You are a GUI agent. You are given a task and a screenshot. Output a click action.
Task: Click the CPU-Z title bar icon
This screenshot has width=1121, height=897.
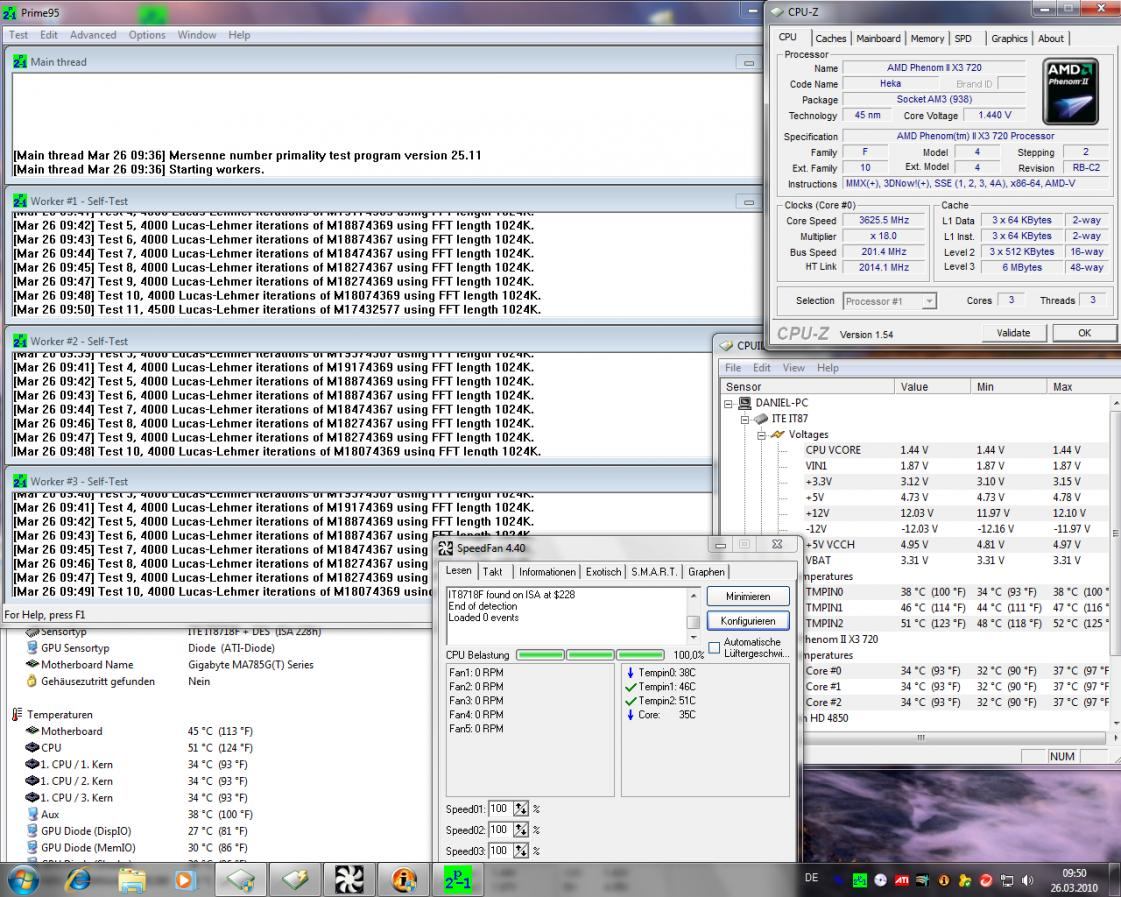coord(777,12)
